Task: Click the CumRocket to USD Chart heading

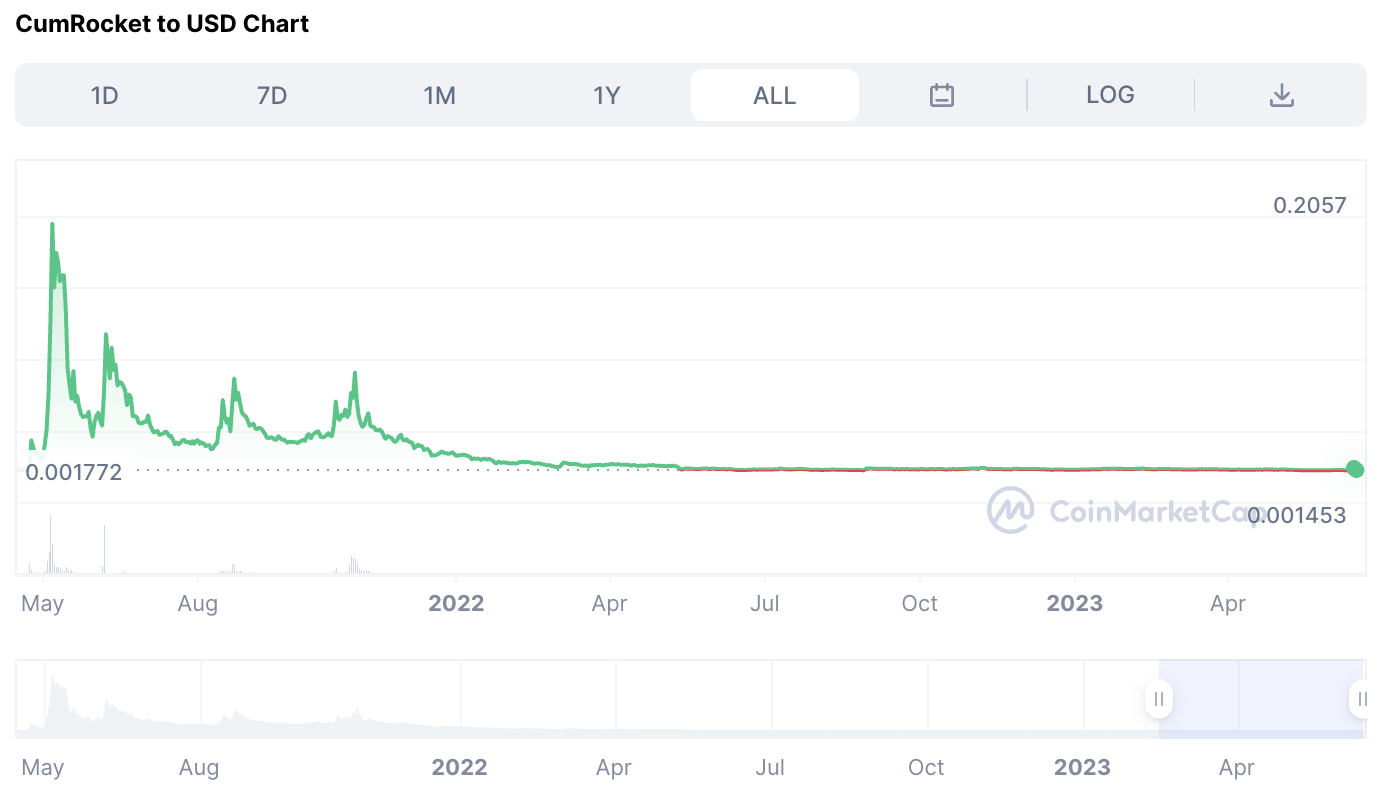Action: point(162,24)
